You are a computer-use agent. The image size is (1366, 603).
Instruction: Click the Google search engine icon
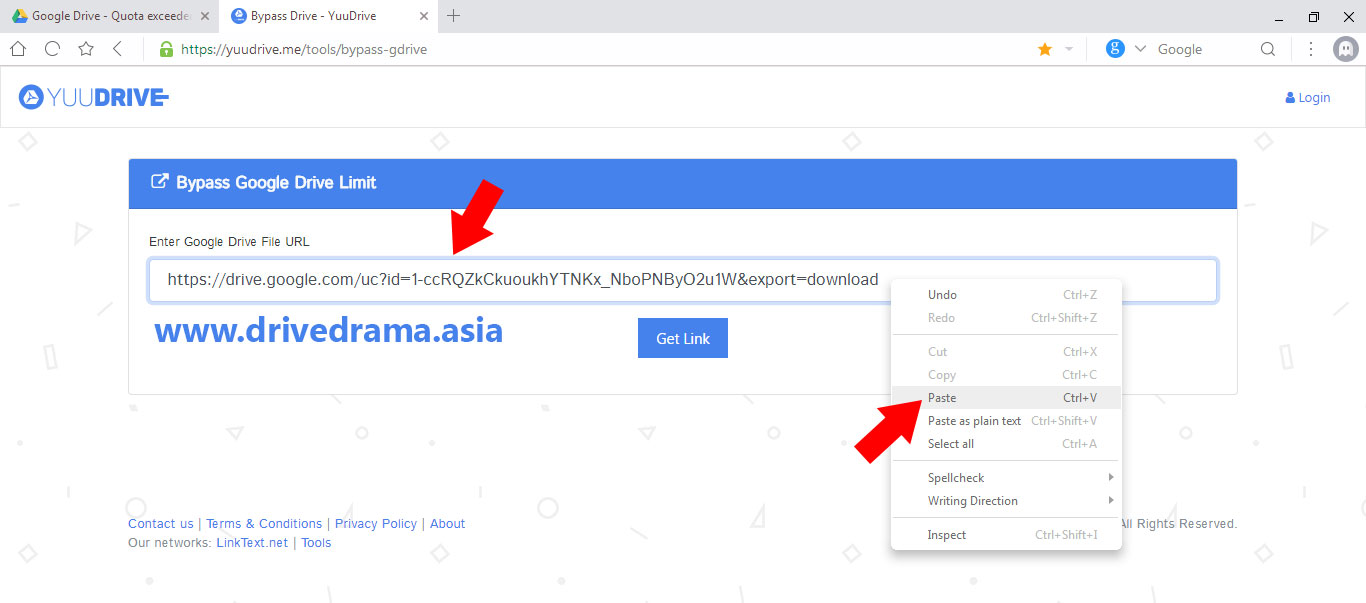(x=1115, y=49)
